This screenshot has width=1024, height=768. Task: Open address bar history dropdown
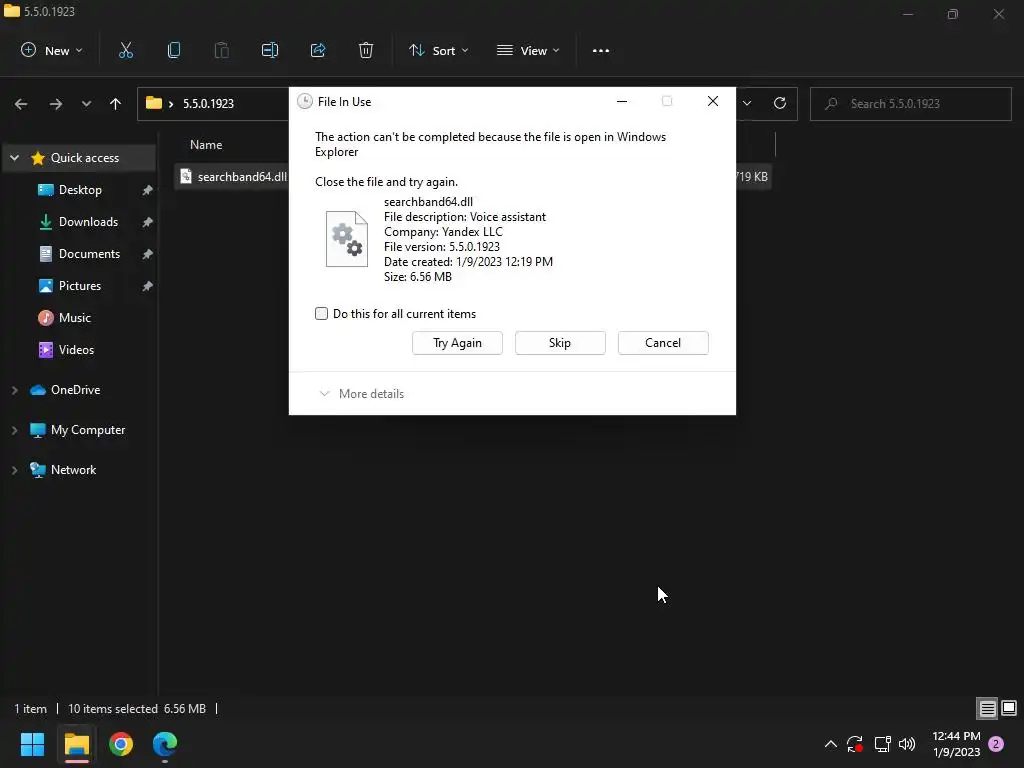click(x=747, y=103)
